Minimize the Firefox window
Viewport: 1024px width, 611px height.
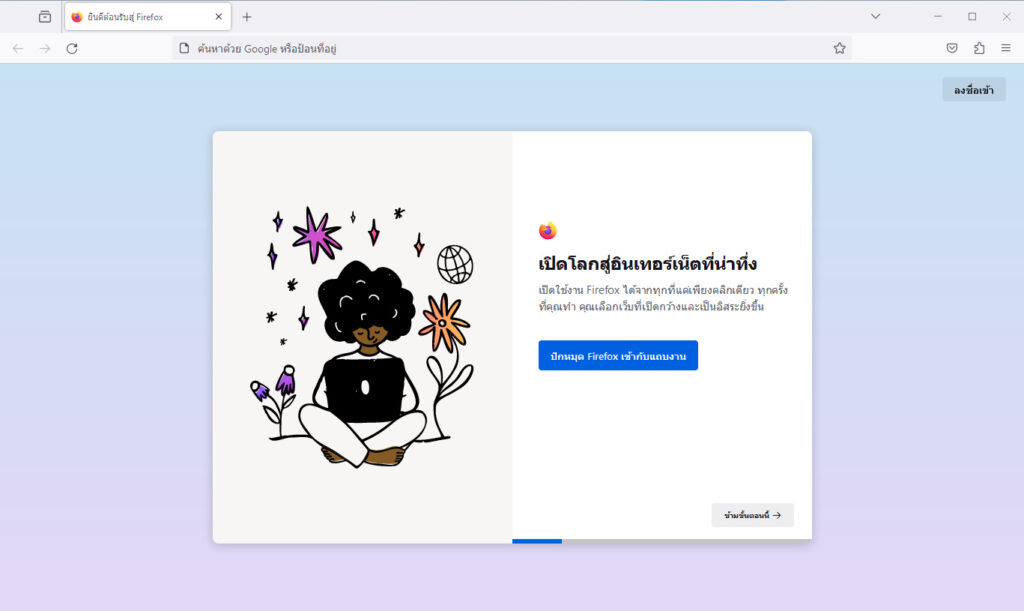pos(938,16)
